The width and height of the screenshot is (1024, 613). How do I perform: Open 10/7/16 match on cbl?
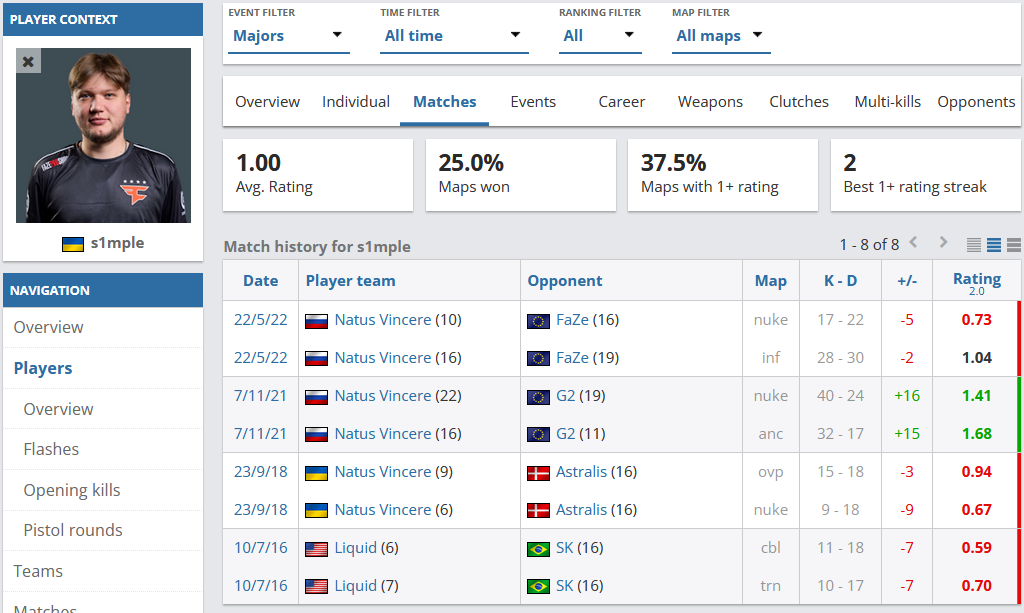point(261,547)
